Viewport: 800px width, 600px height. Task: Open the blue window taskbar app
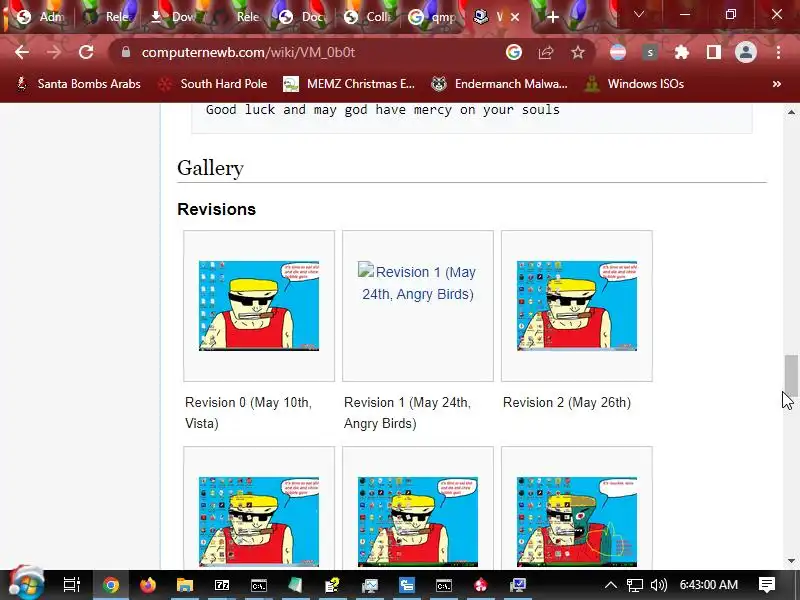coord(407,585)
